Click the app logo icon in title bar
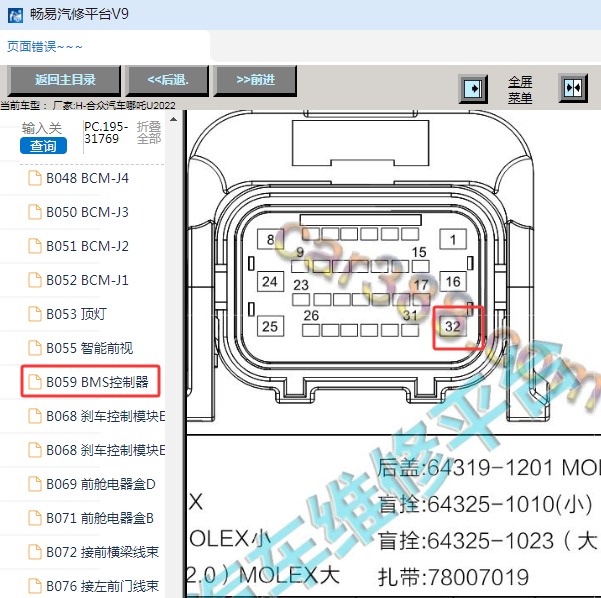601x598 pixels. (15, 15)
